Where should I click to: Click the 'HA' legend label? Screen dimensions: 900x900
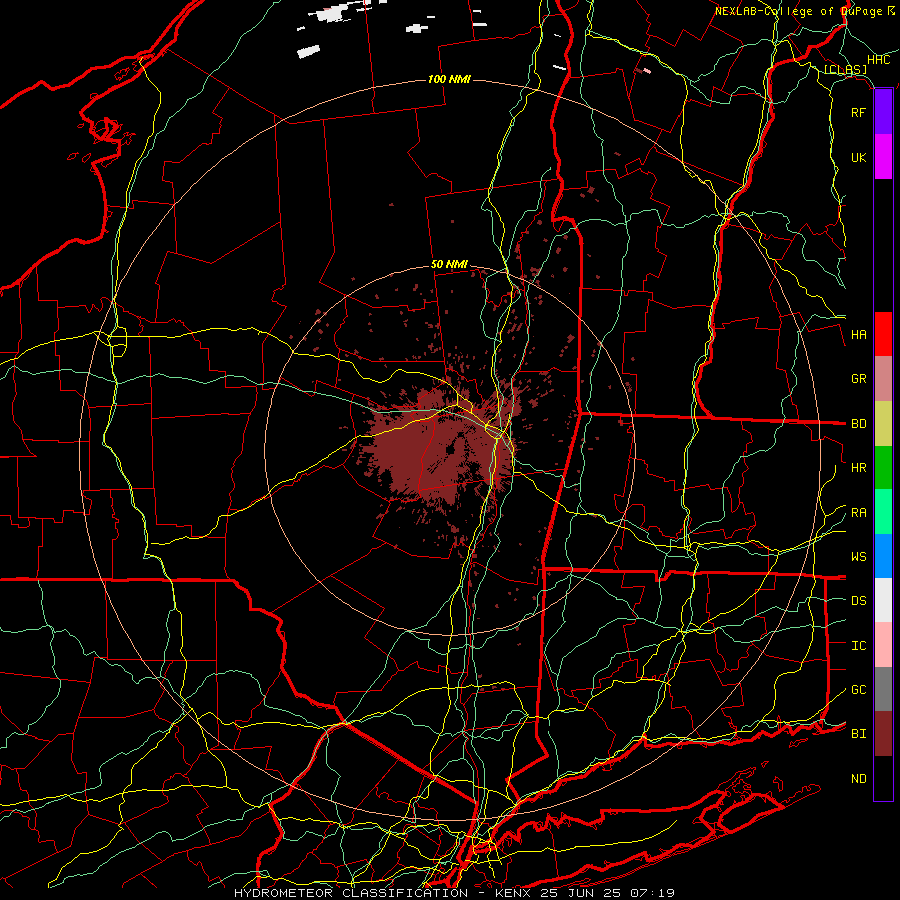858,334
